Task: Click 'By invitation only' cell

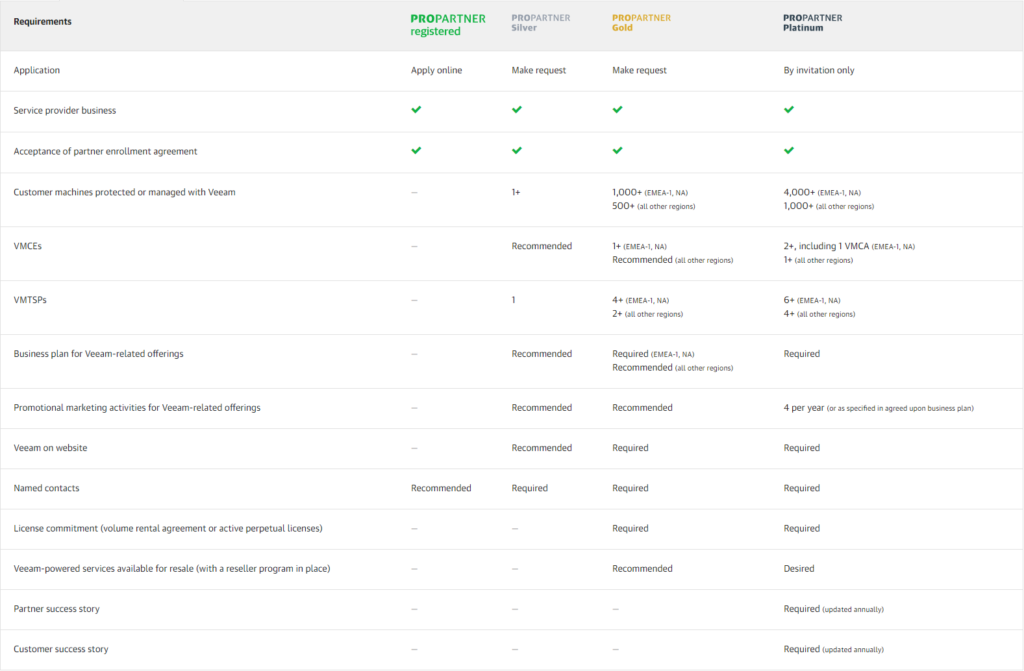Action: pos(819,70)
